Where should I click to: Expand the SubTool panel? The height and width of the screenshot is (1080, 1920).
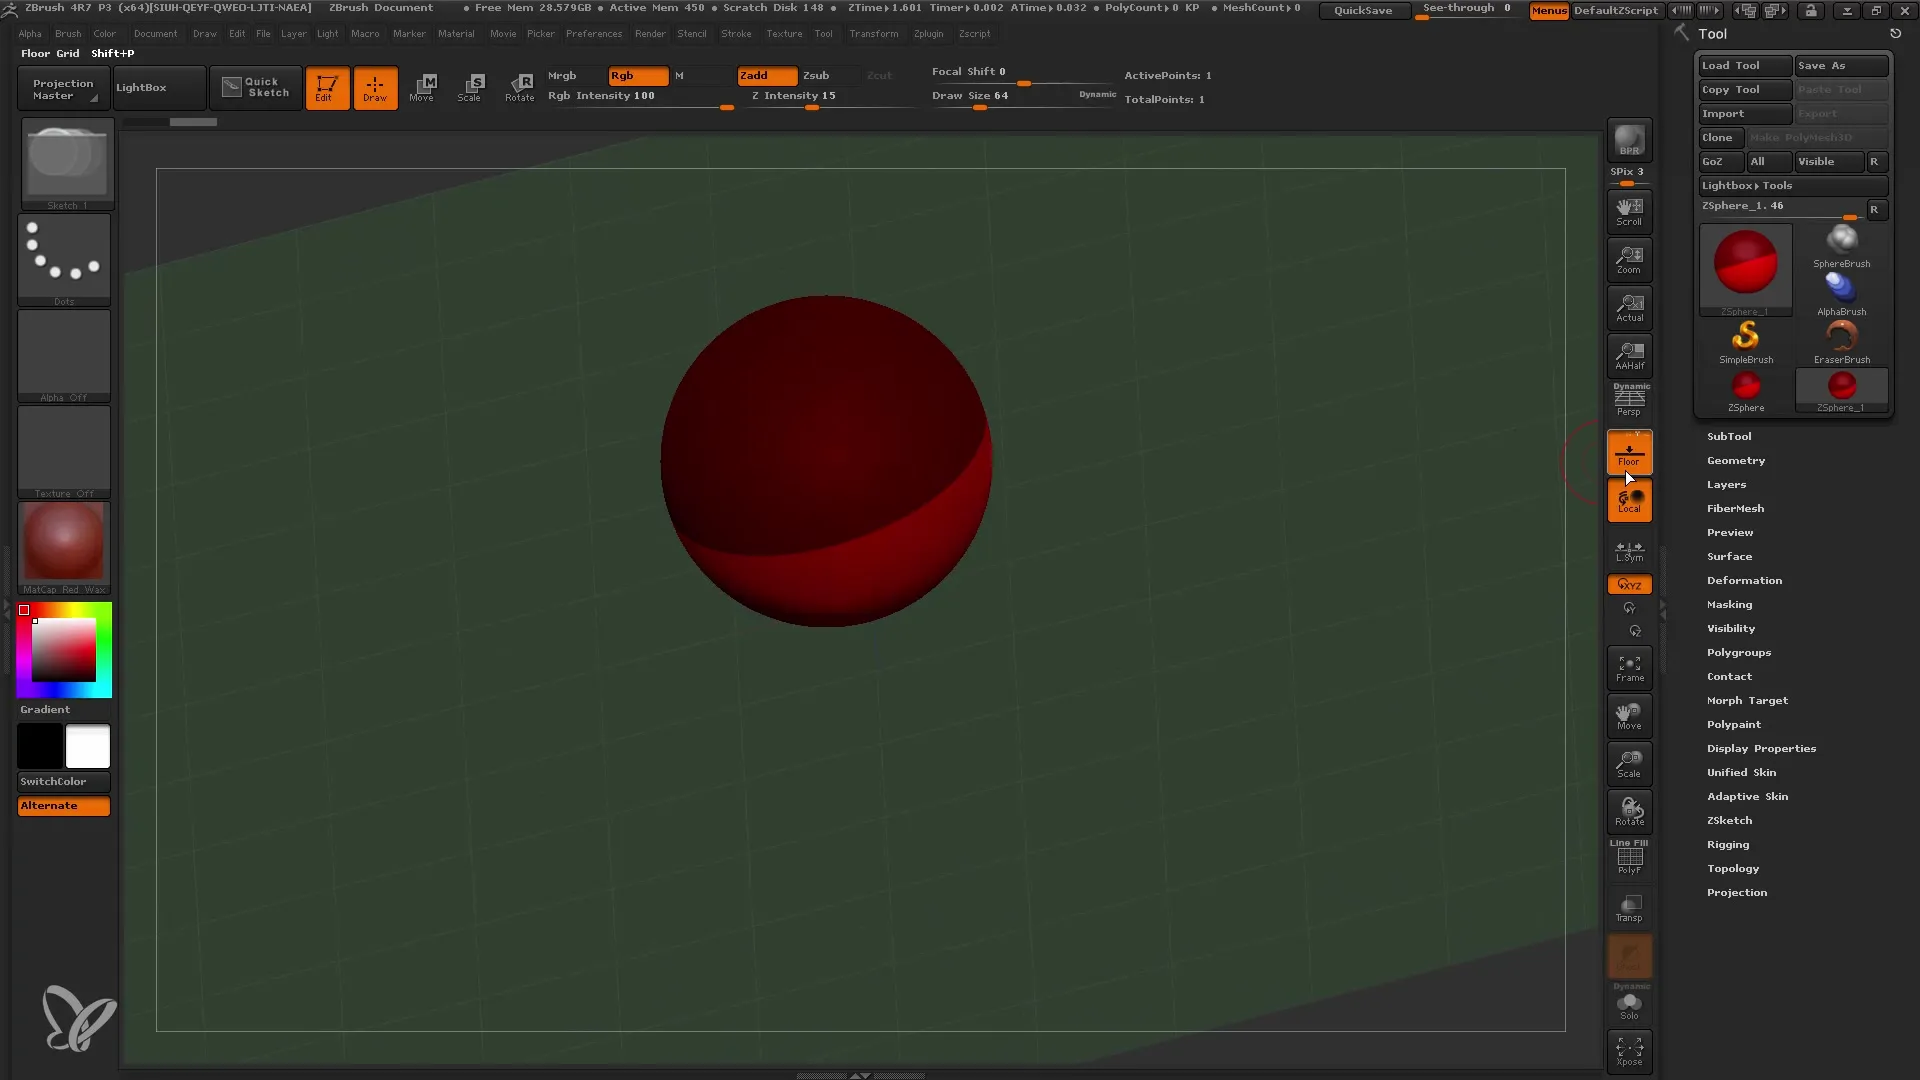pos(1730,435)
